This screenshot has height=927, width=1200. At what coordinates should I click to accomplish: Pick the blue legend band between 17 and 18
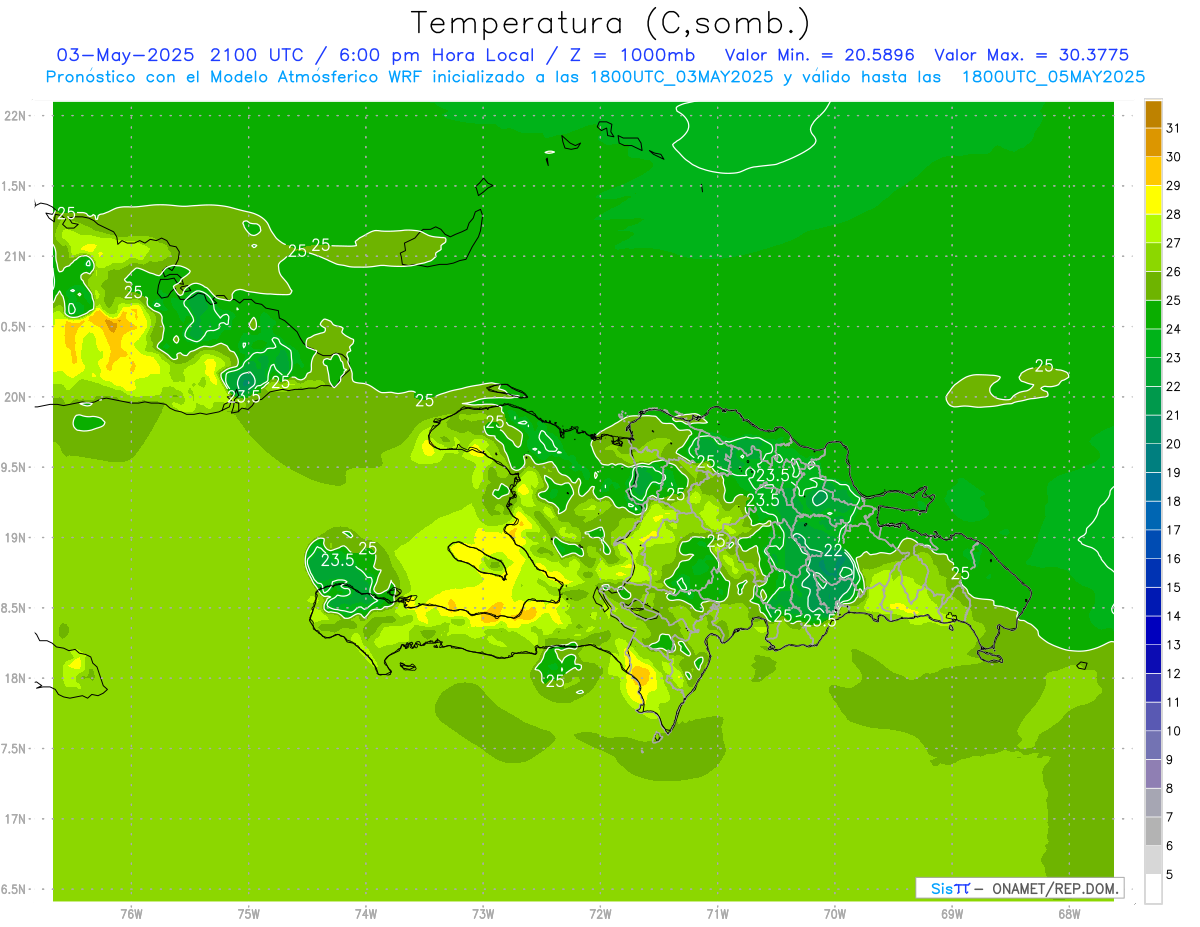click(1153, 516)
